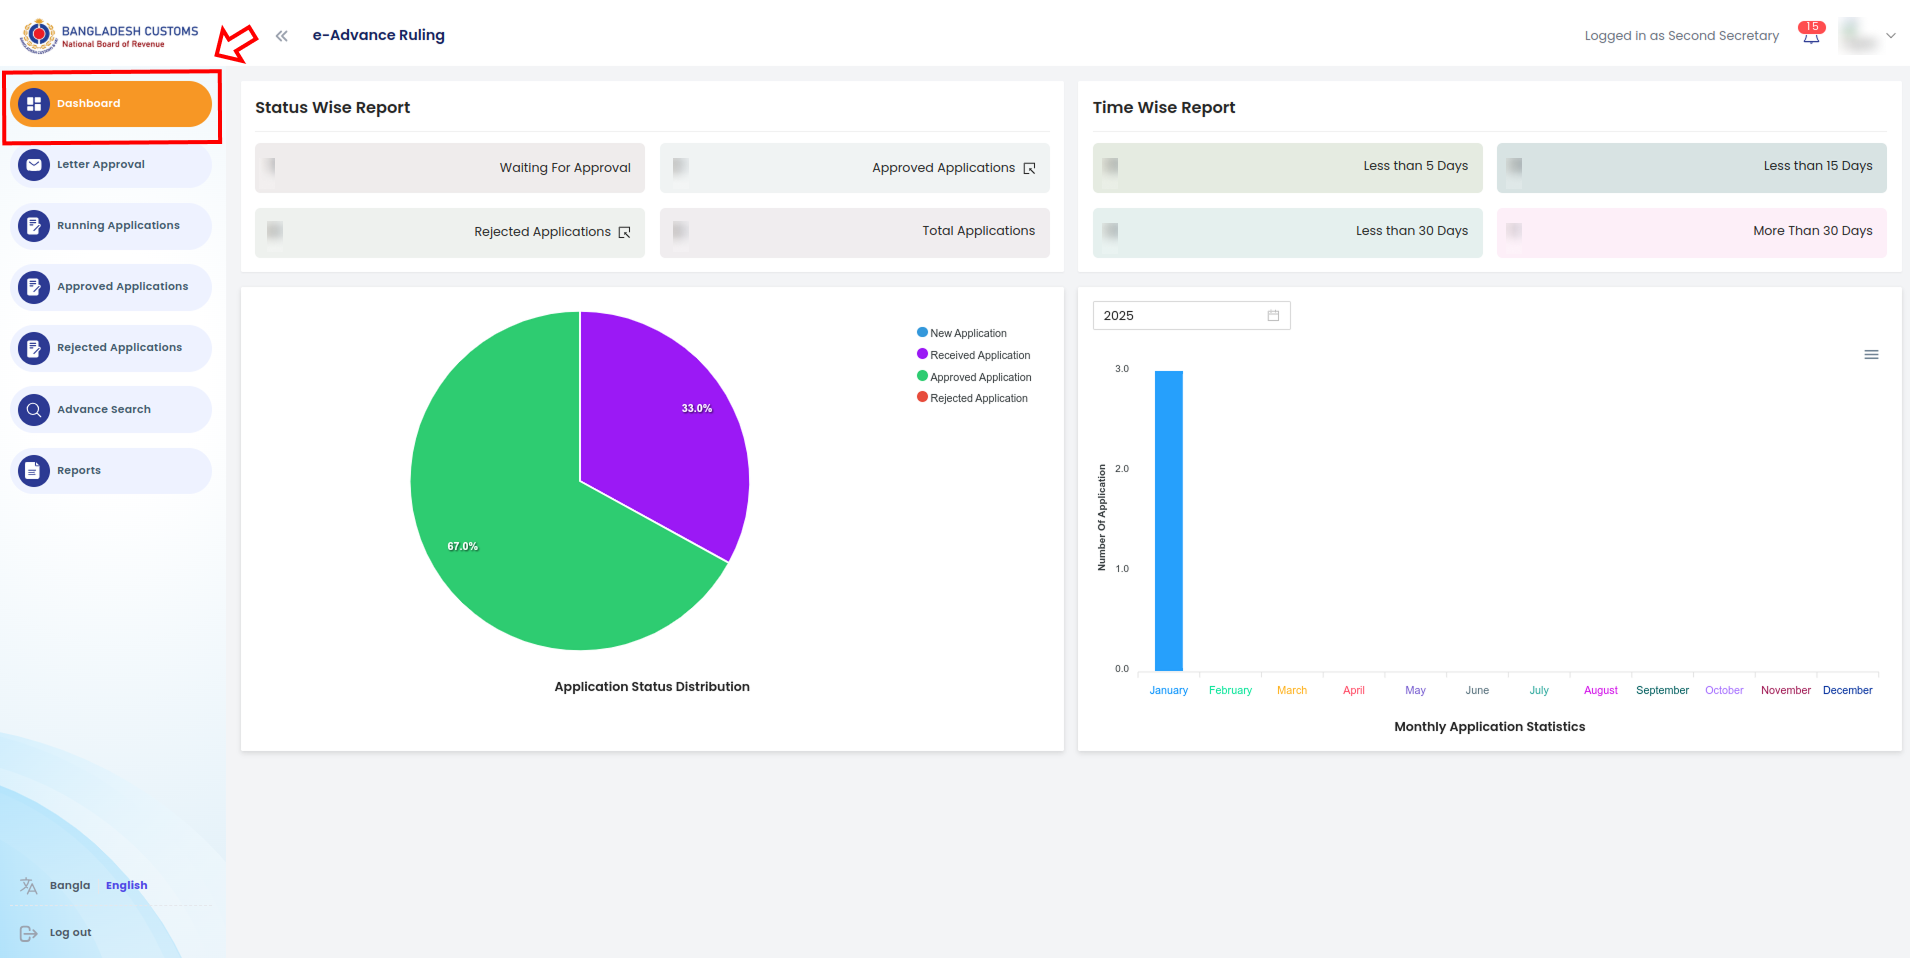Click Status Wise Report heading
1910x958 pixels.
[x=333, y=108]
